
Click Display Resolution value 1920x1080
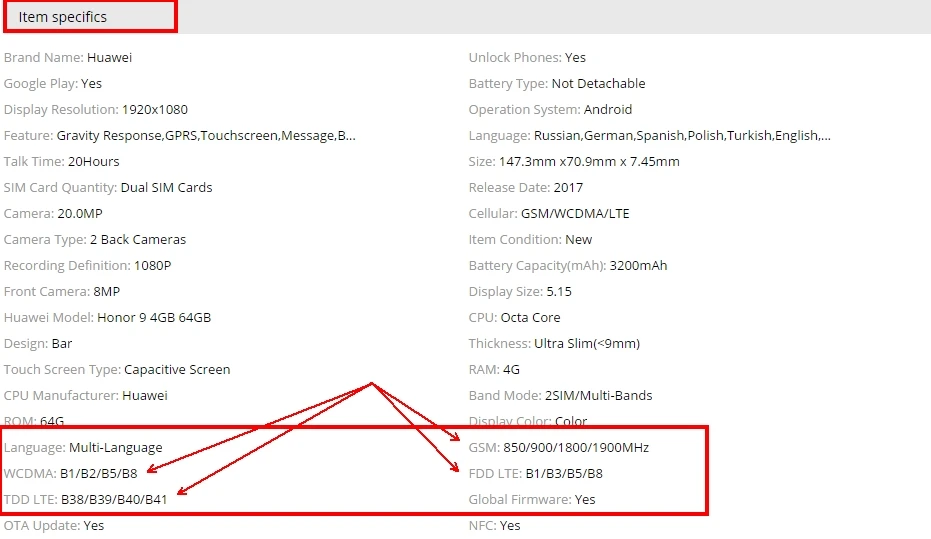[x=154, y=110]
